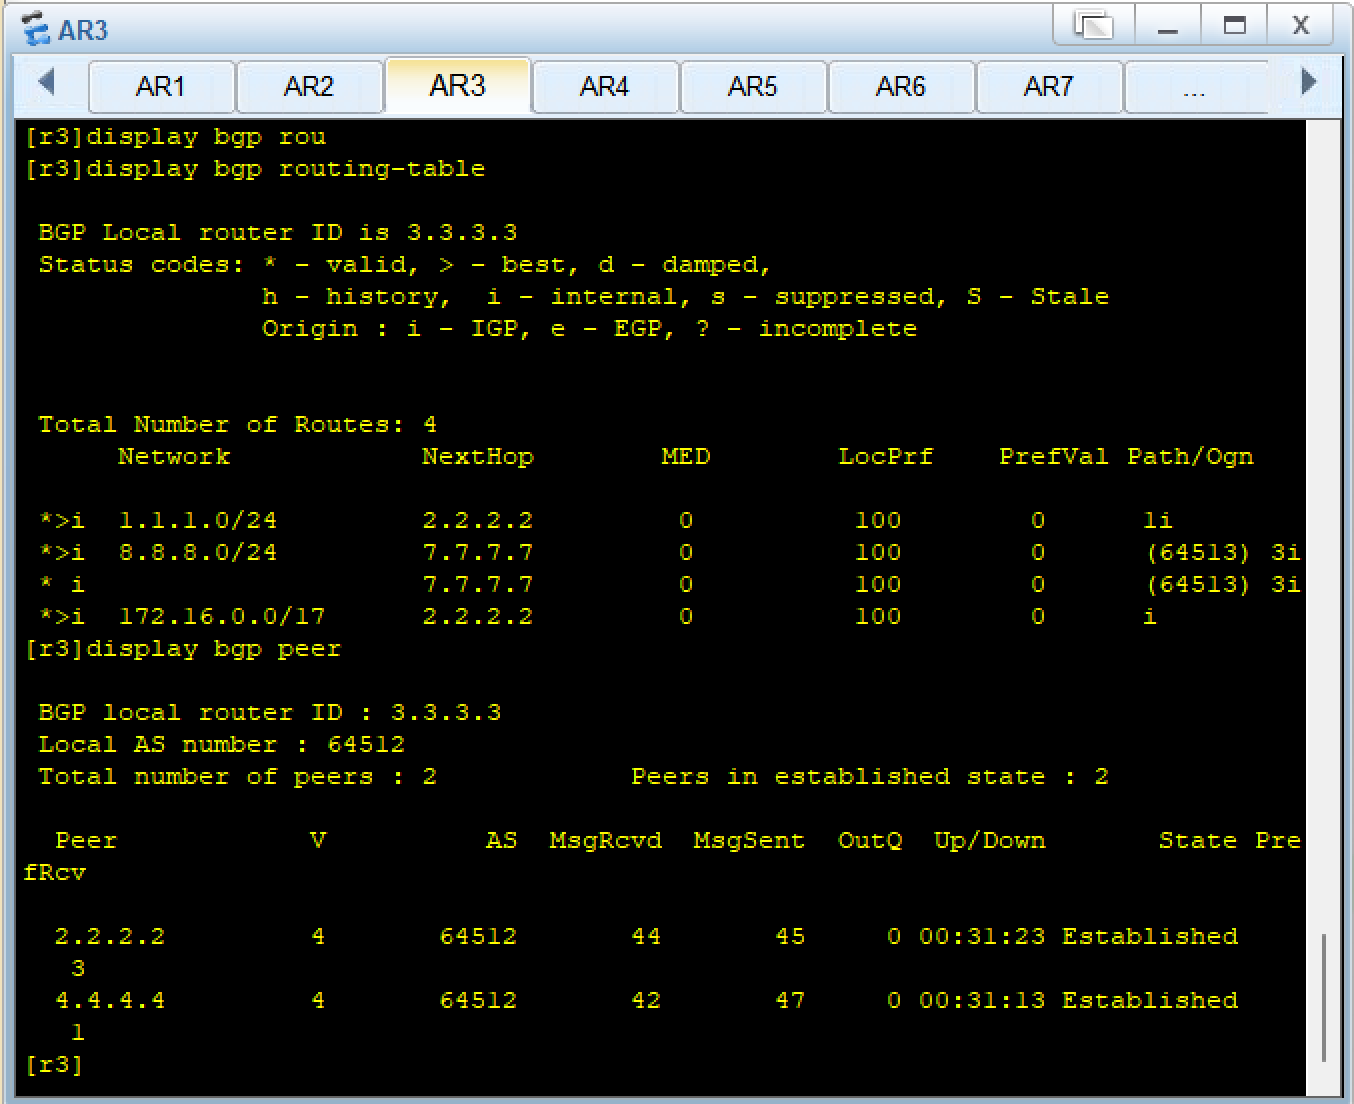Click the 'BGP local router ID : 3.3.3.3' line

(270, 712)
